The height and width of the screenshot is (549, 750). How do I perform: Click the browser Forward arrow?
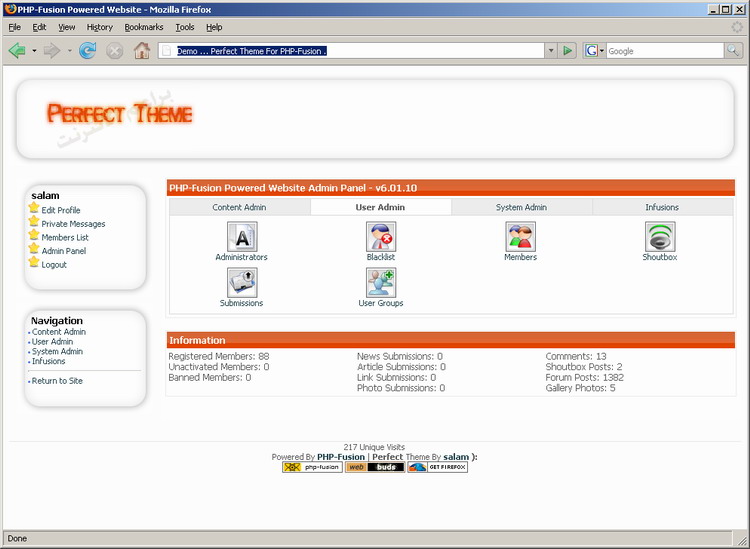[x=52, y=50]
